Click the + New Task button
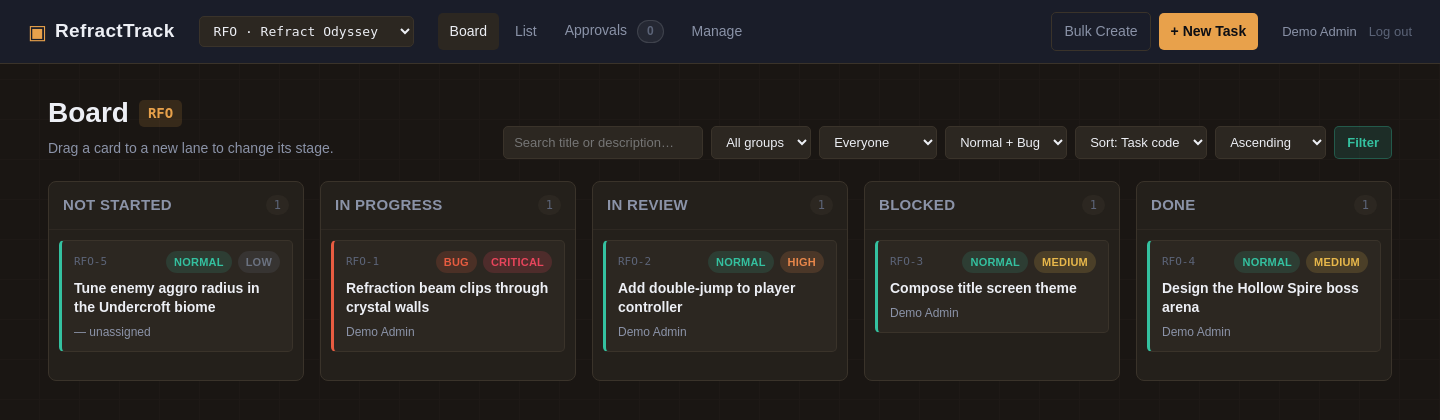 [1208, 31]
